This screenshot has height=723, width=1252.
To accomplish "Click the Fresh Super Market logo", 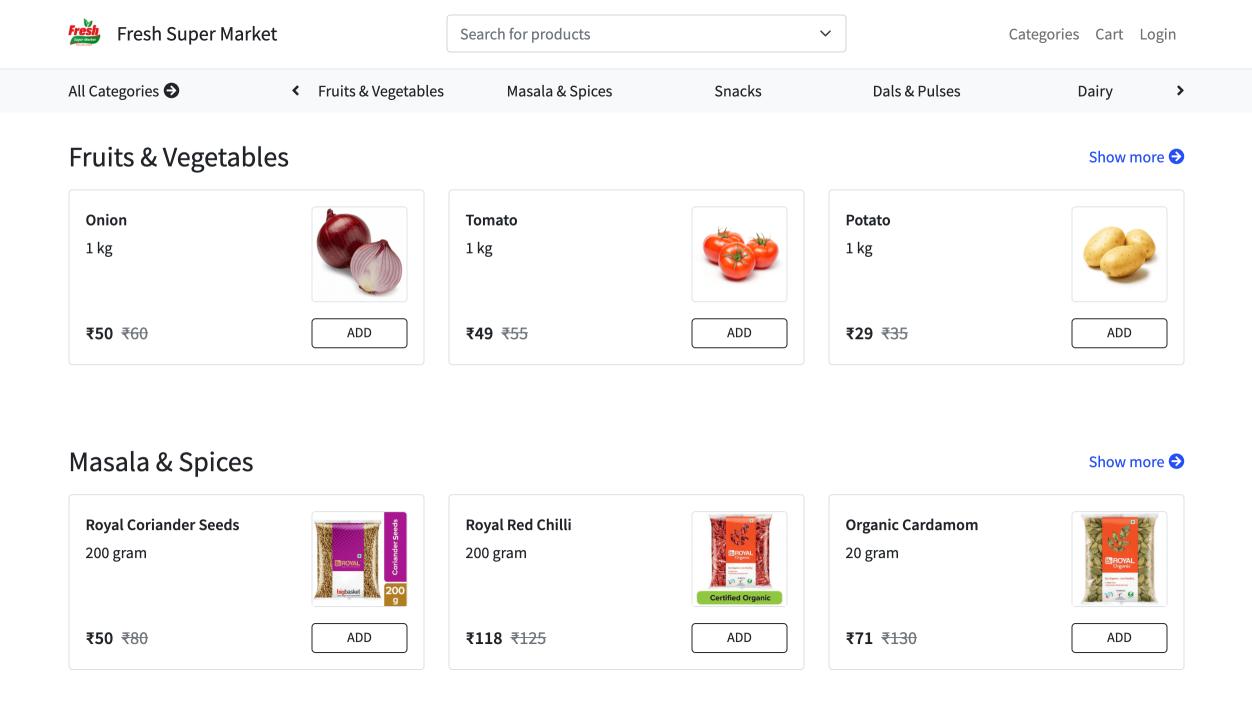I will 84,32.
